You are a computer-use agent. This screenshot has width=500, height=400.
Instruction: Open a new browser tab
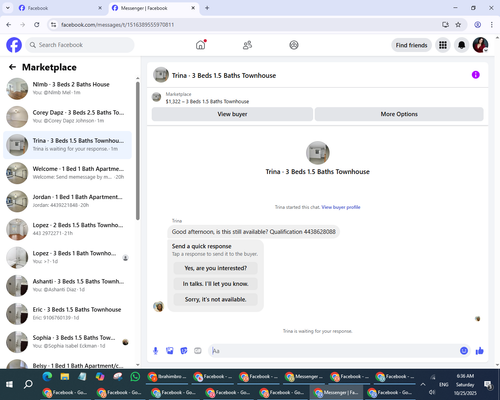pyautogui.click(x=207, y=8)
